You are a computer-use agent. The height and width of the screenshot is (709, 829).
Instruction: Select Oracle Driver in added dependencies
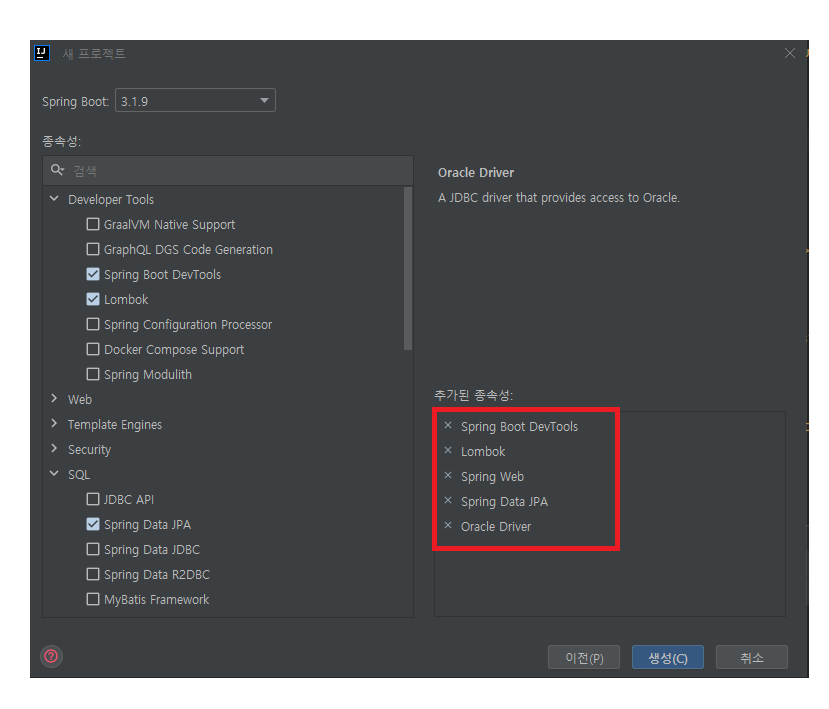(496, 527)
